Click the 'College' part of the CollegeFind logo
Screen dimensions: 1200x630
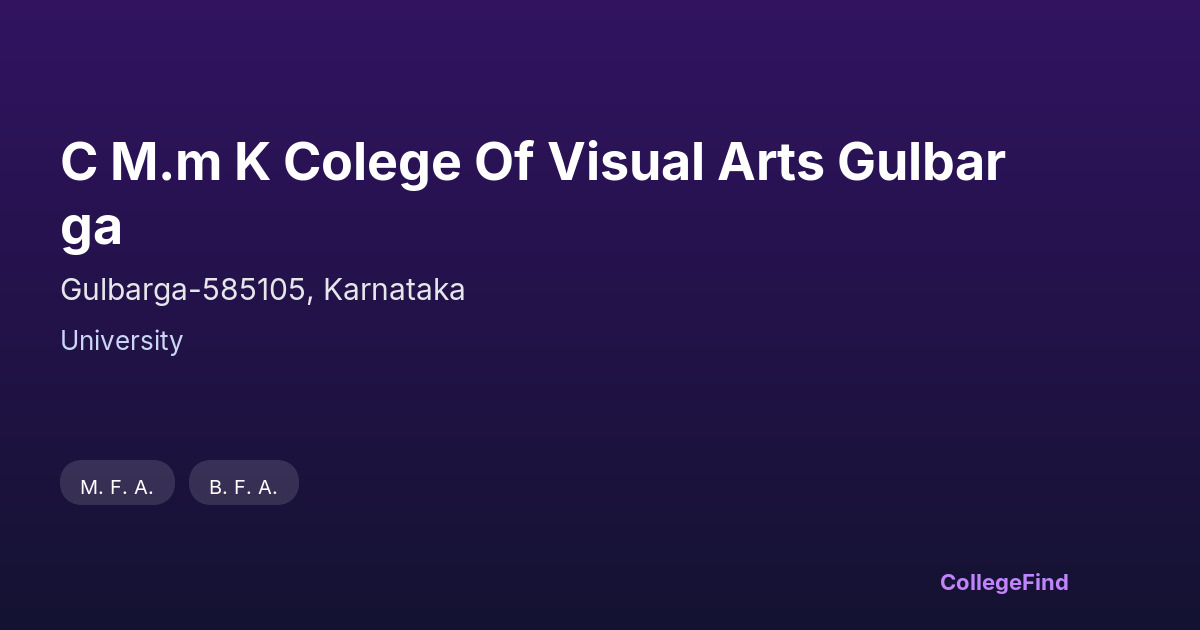coord(980,582)
